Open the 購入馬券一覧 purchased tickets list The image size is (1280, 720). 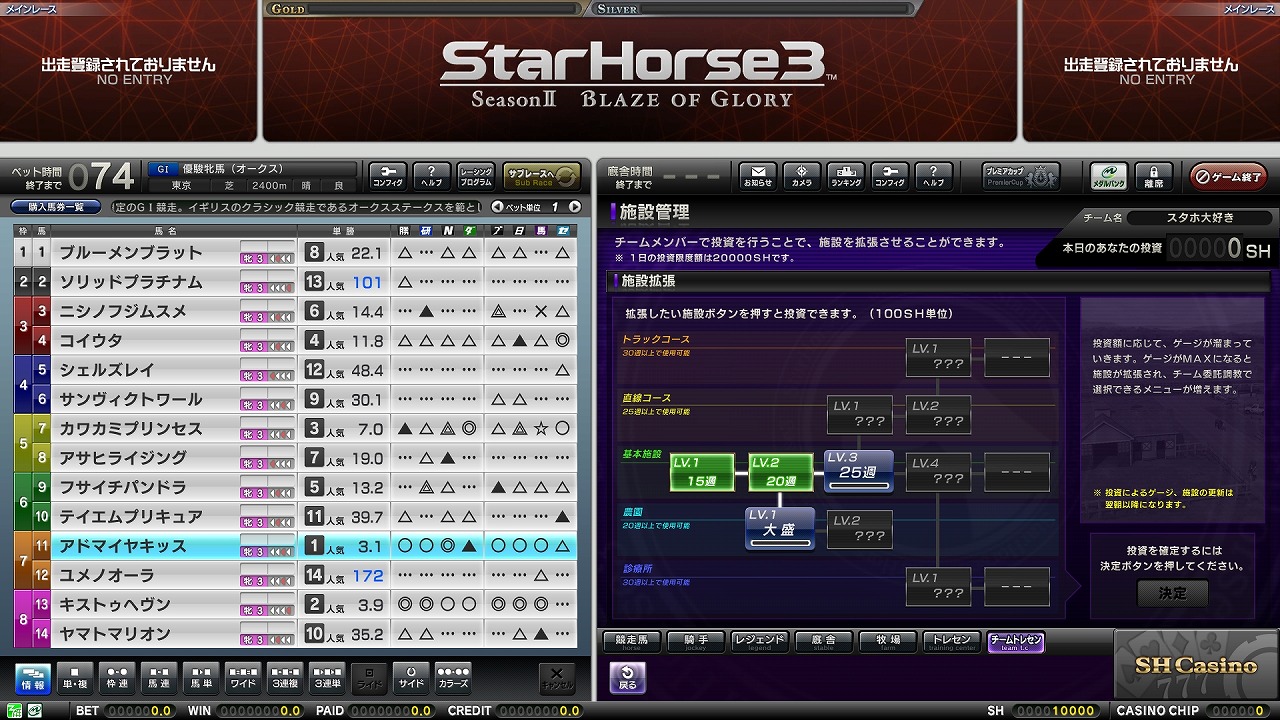56,207
